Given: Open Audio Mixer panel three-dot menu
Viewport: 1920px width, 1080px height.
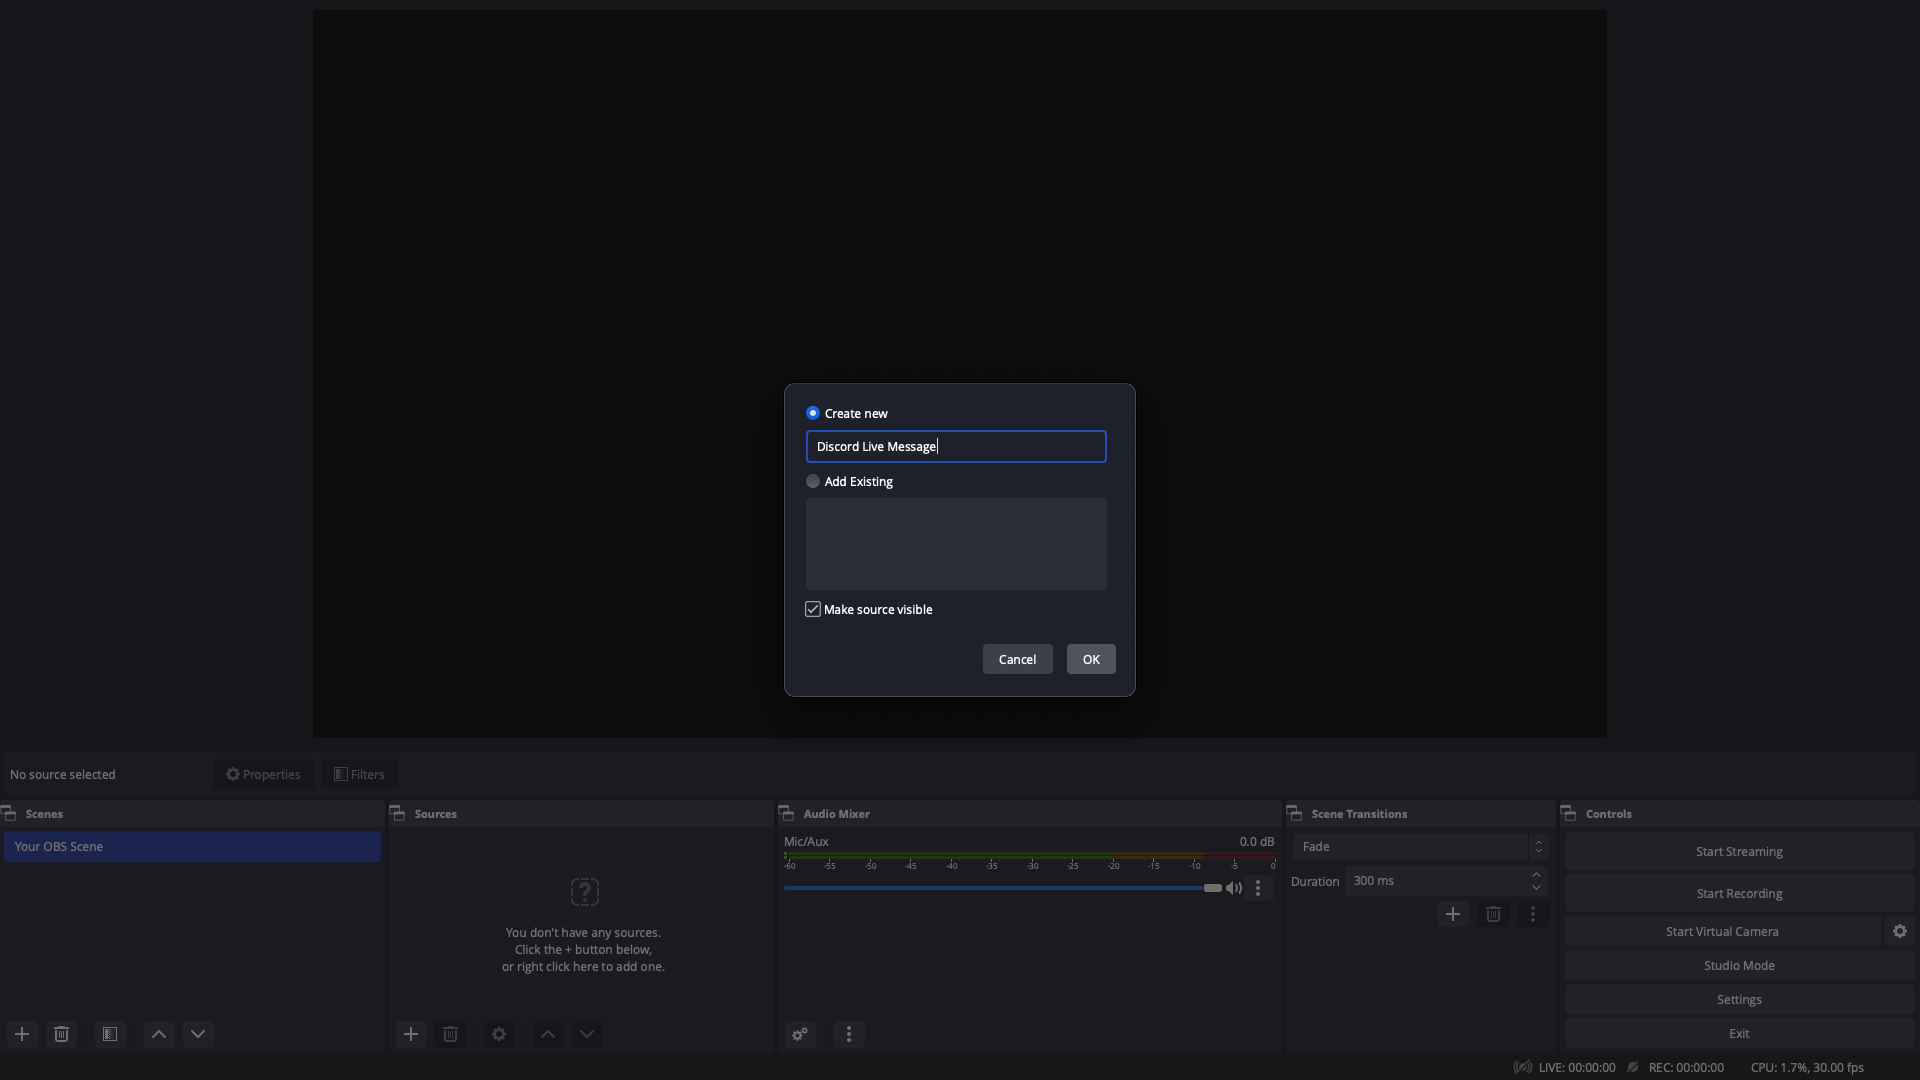Looking at the screenshot, I should [x=849, y=1034].
